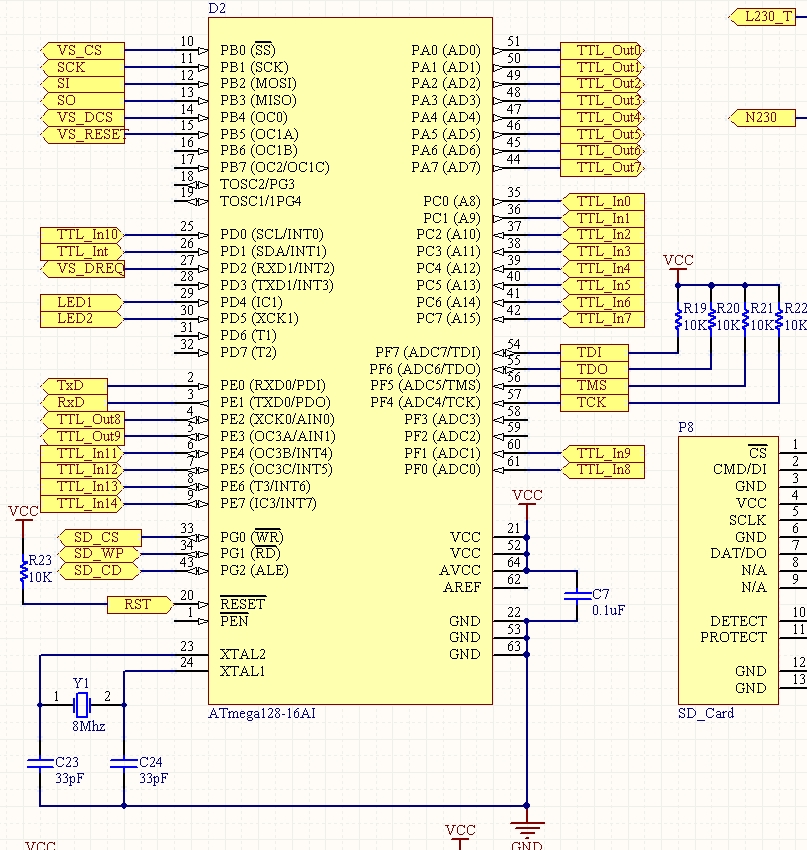The image size is (807, 850).
Task: Select the TTL_Out0 port
Action: tap(602, 50)
